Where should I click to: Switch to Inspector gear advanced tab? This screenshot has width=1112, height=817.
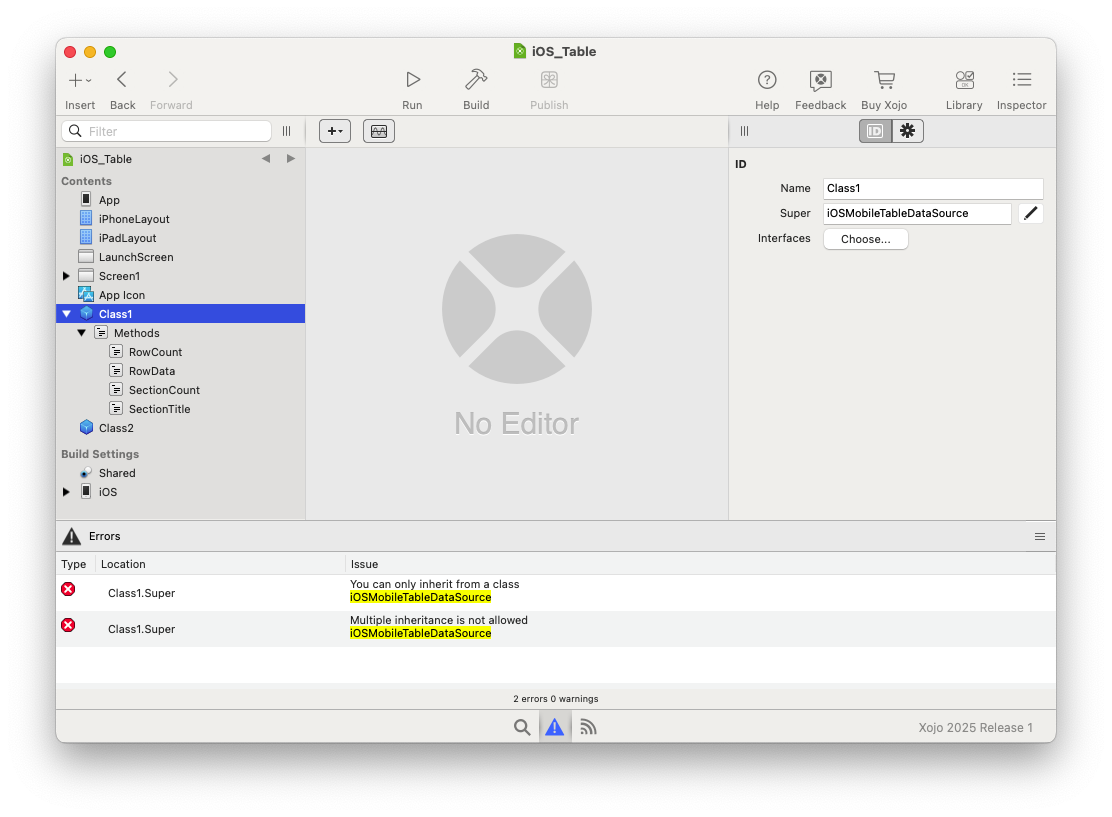(x=908, y=131)
